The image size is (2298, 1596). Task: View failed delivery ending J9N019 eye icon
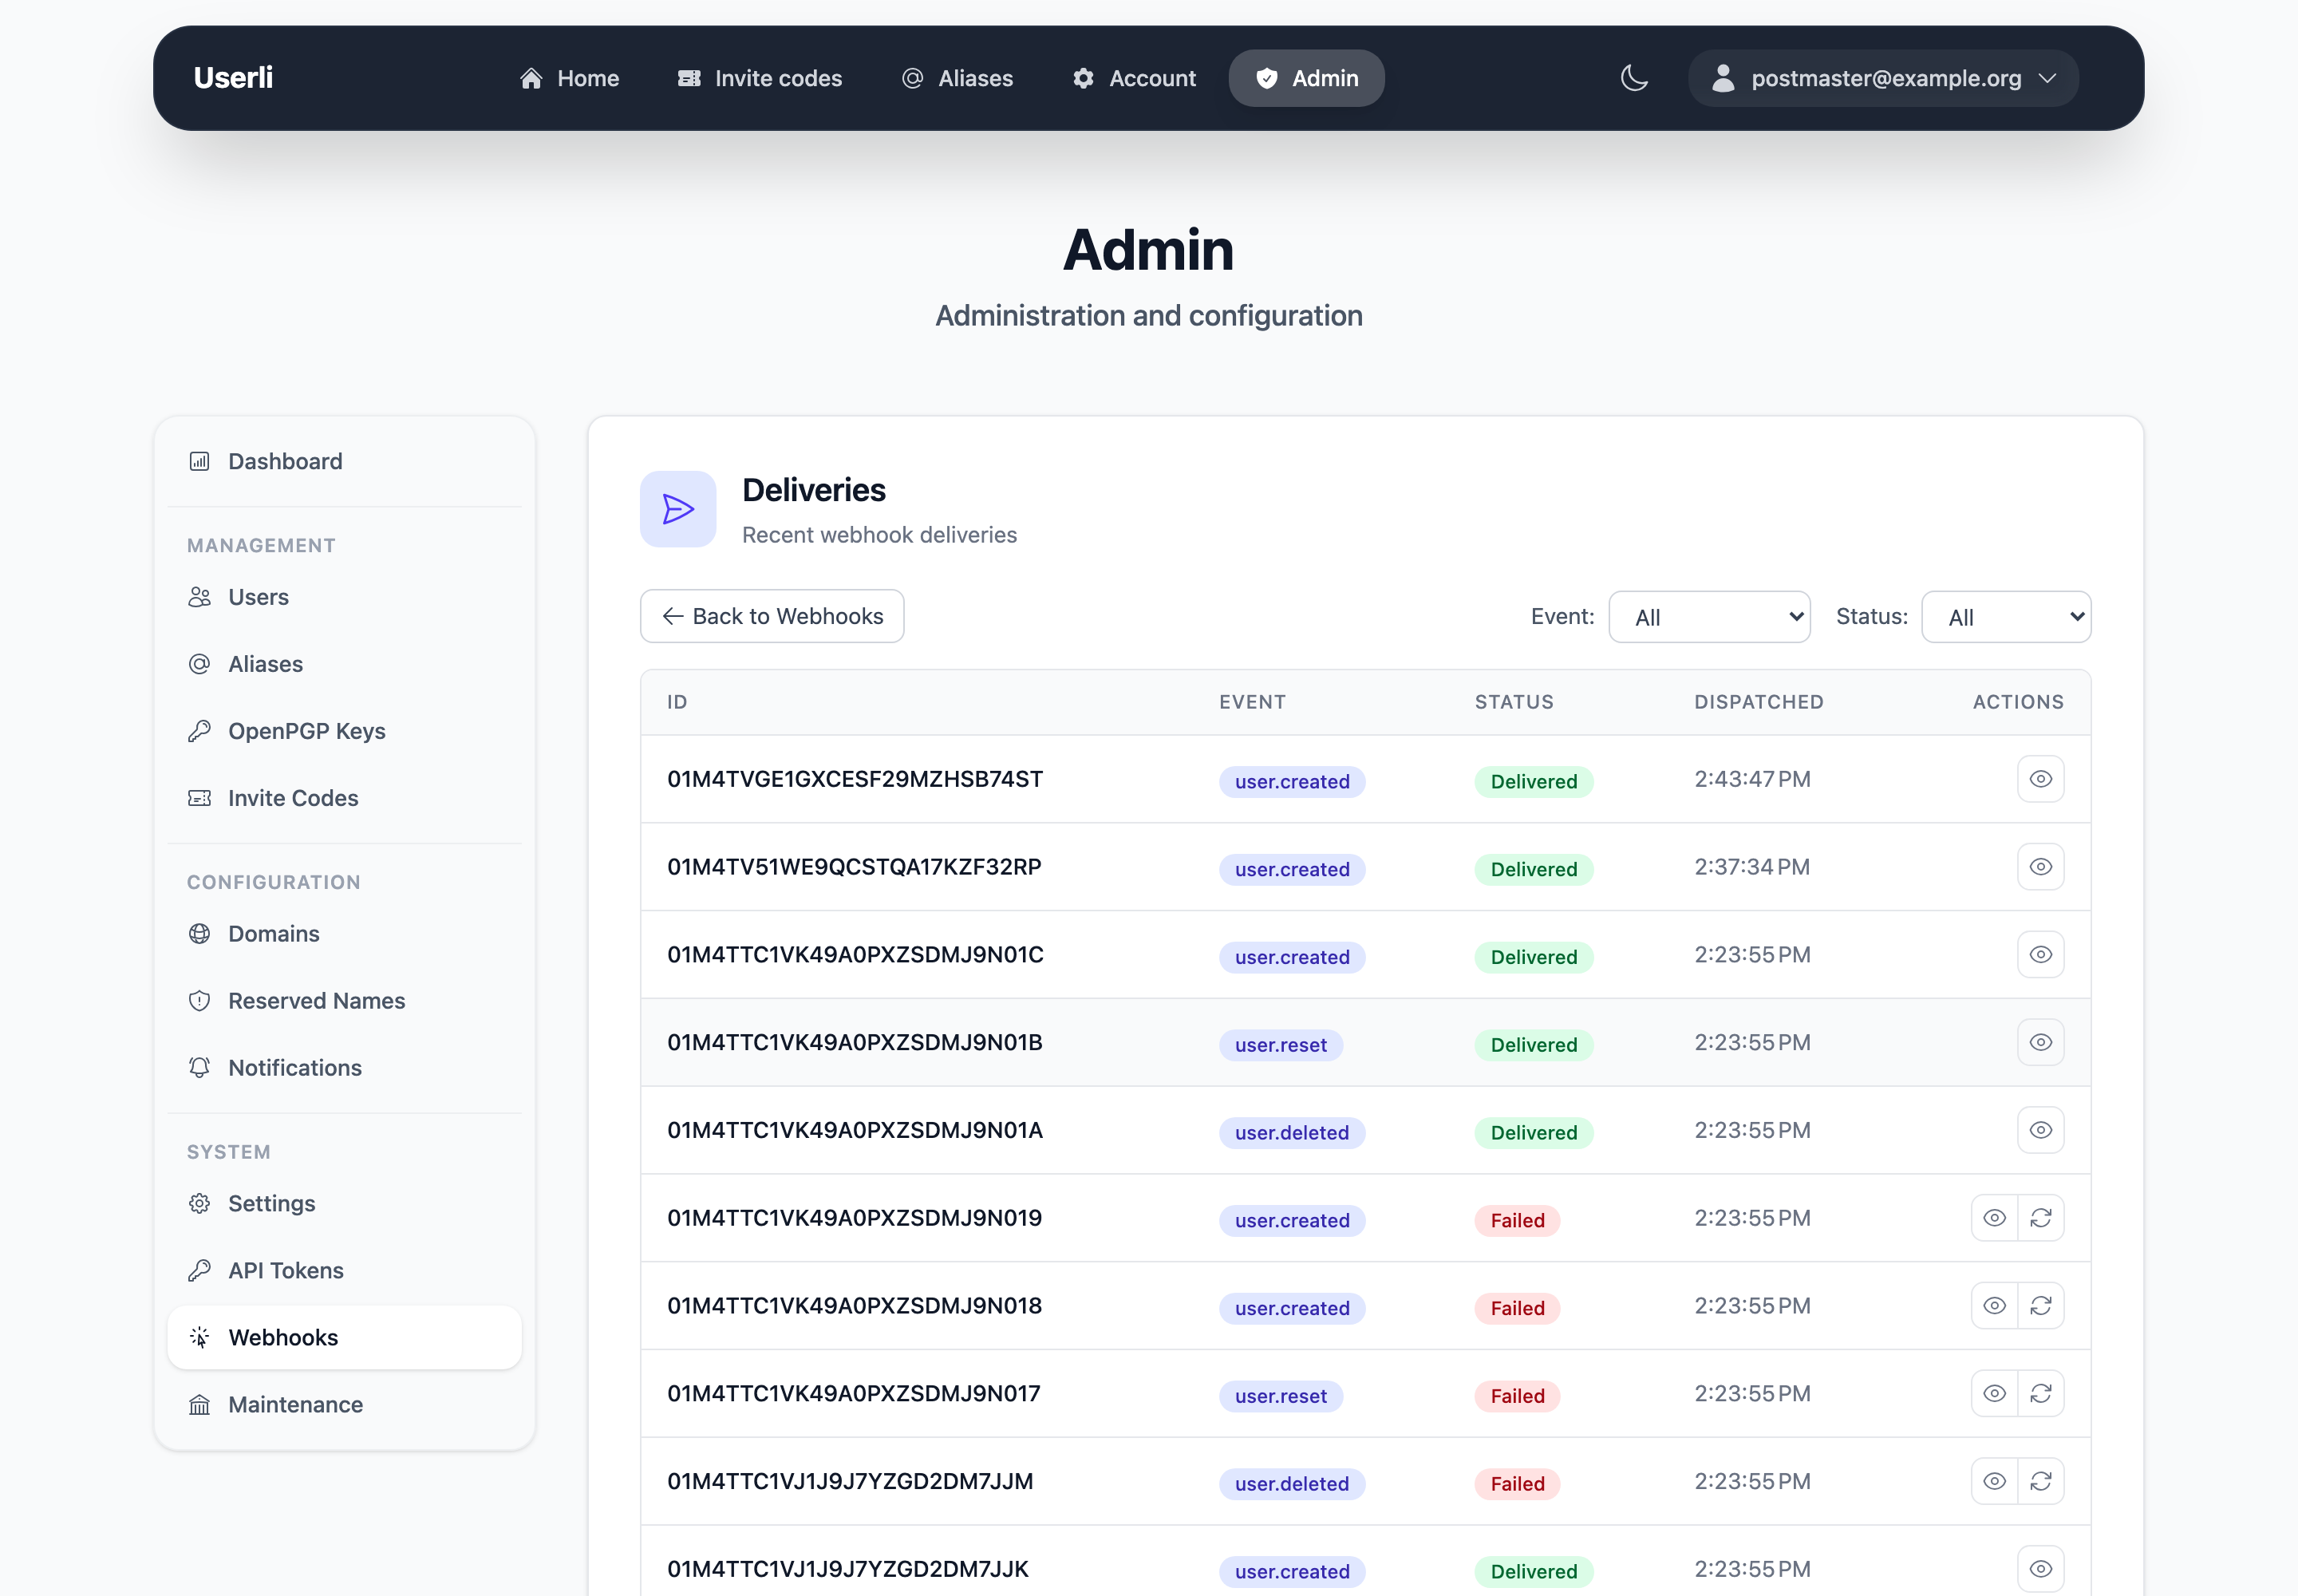(x=1994, y=1218)
